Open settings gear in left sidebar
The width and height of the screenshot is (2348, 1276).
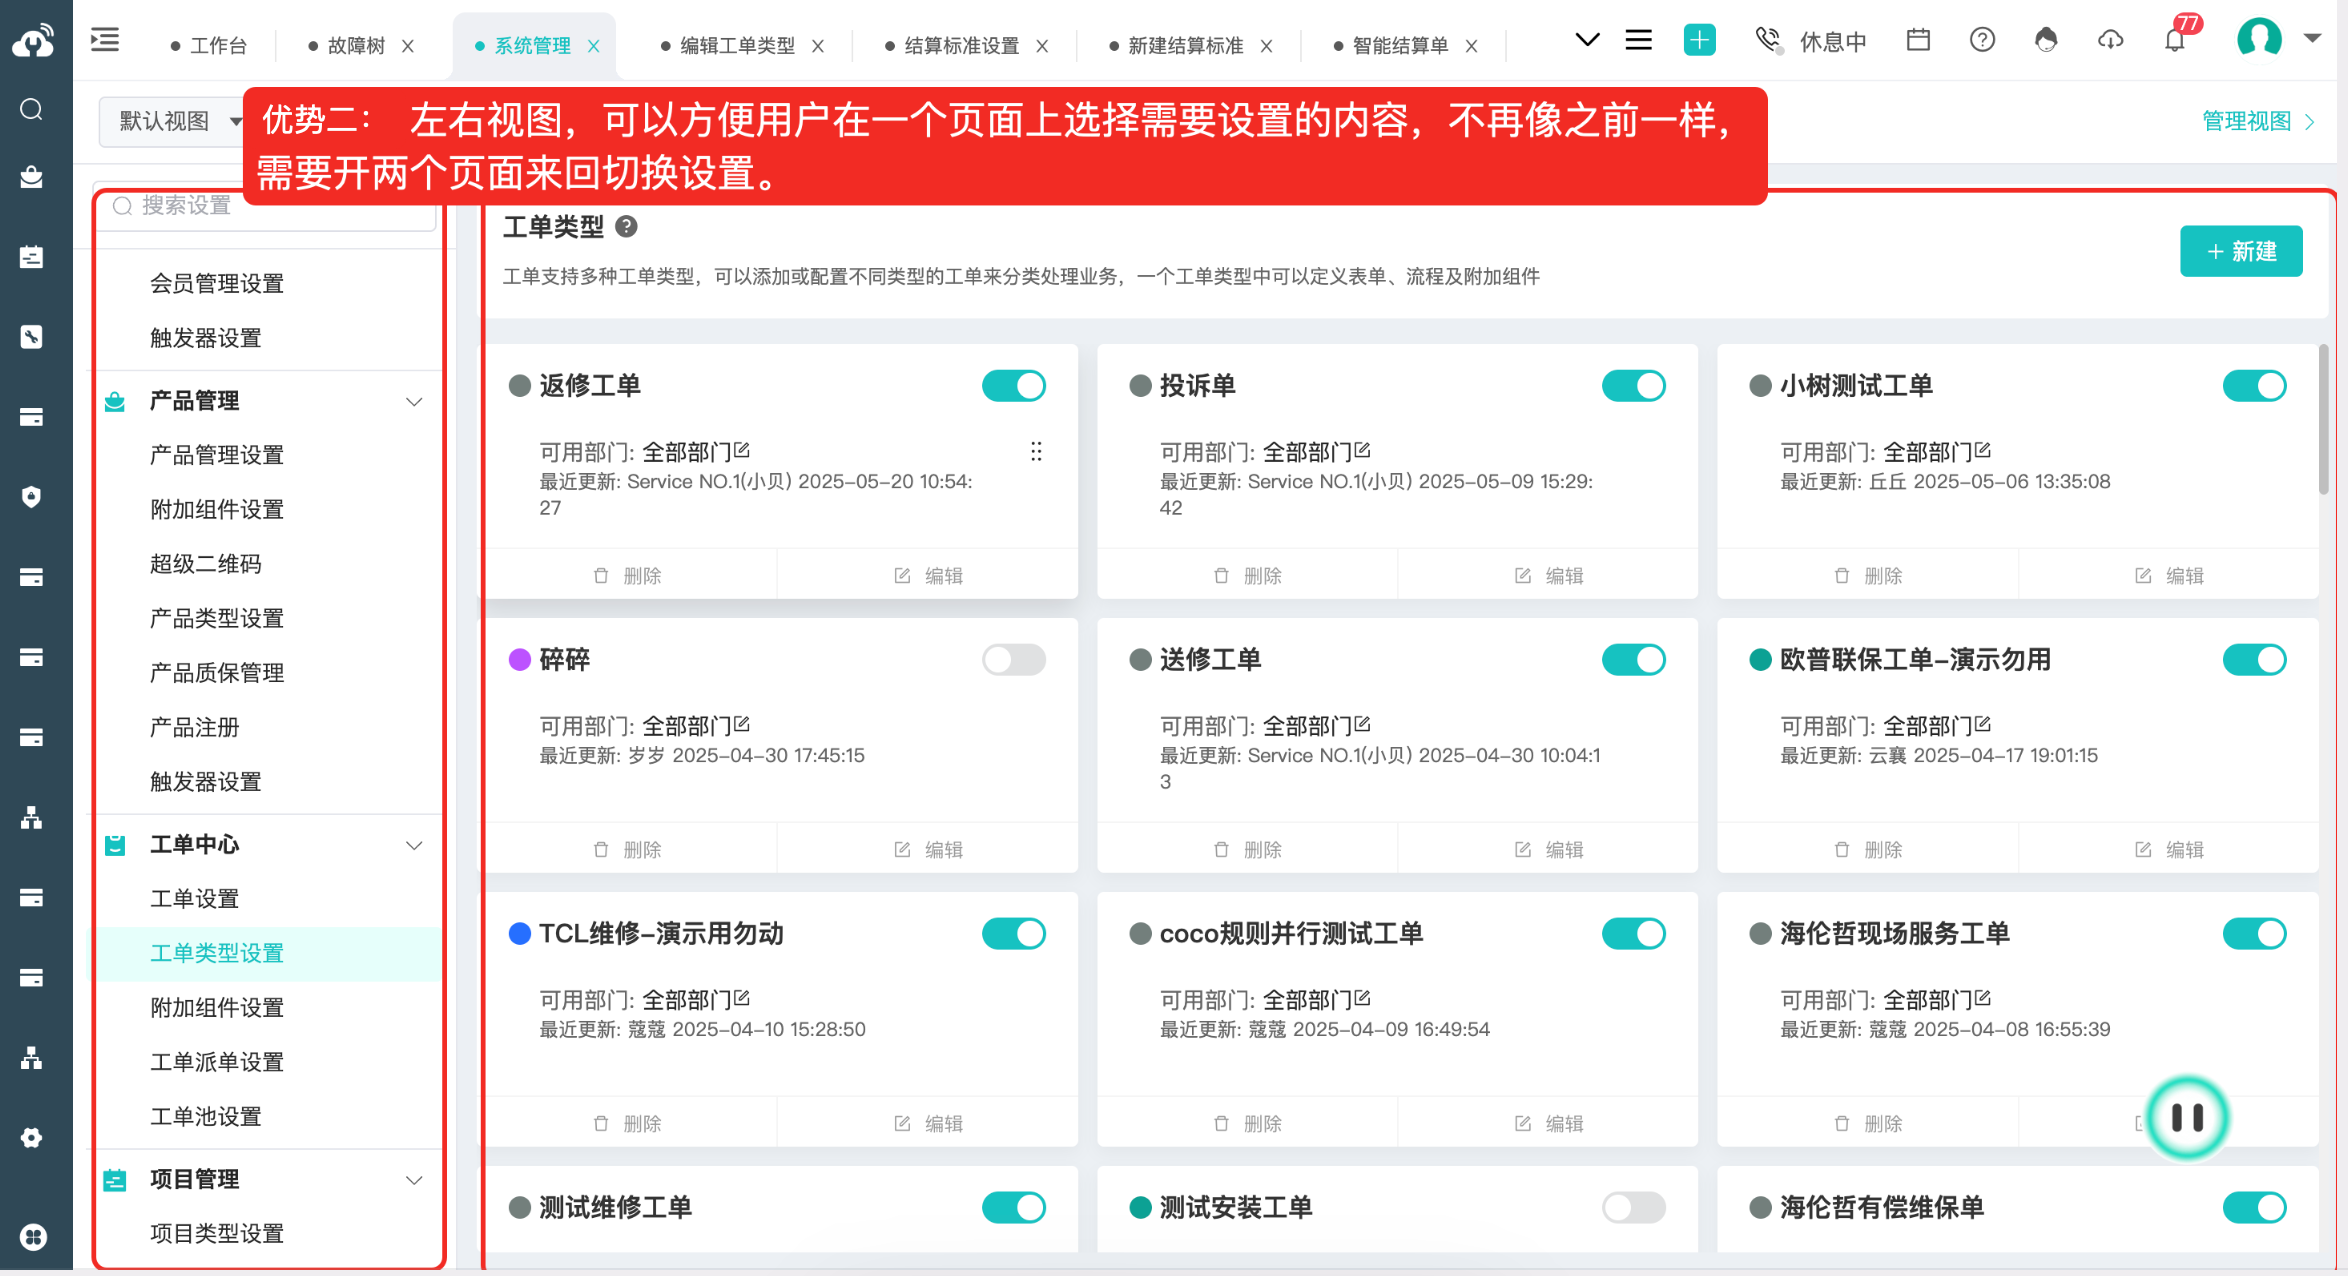point(32,1137)
